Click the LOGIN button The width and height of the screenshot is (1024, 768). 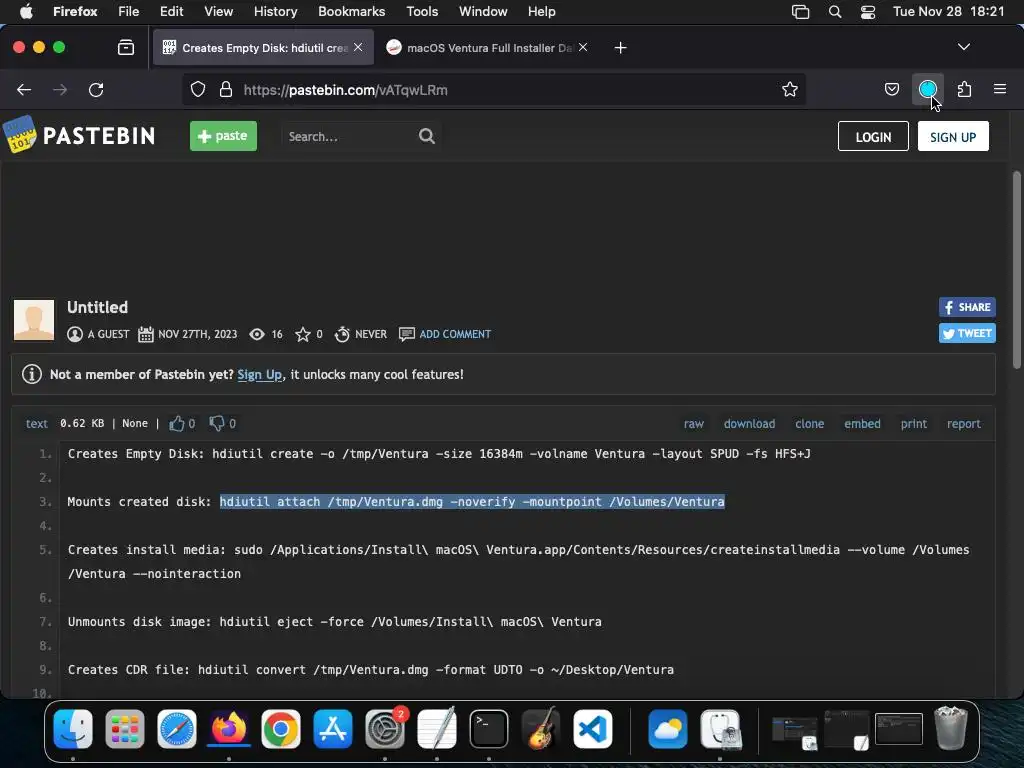873,136
